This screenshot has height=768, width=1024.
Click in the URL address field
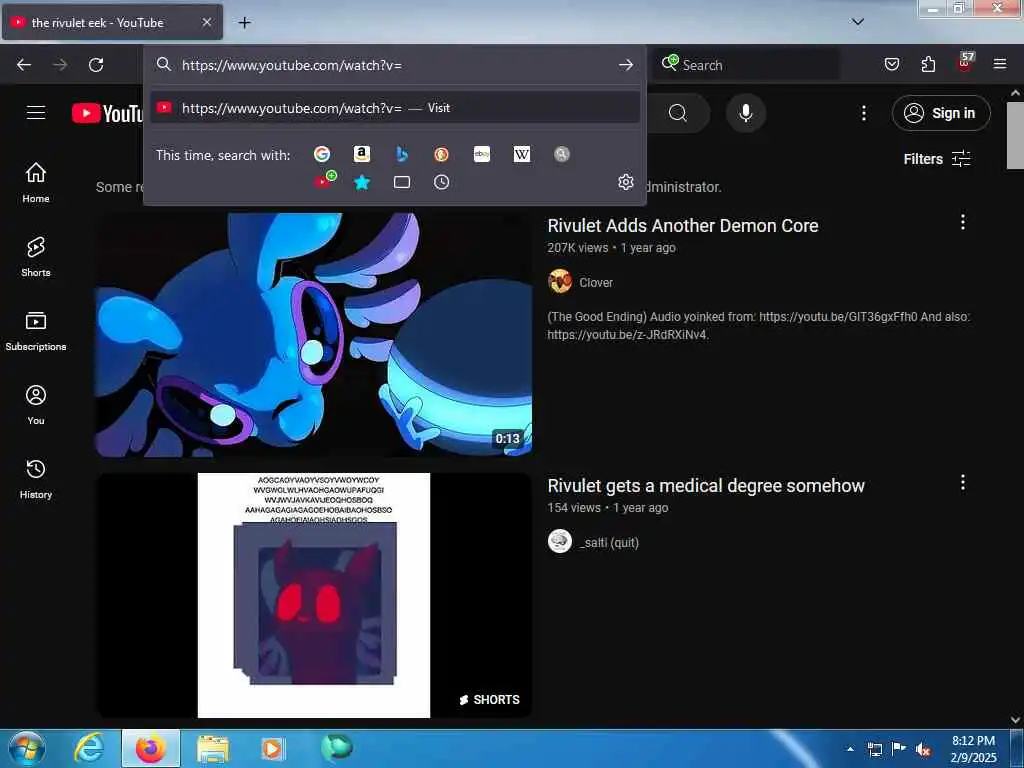point(392,65)
